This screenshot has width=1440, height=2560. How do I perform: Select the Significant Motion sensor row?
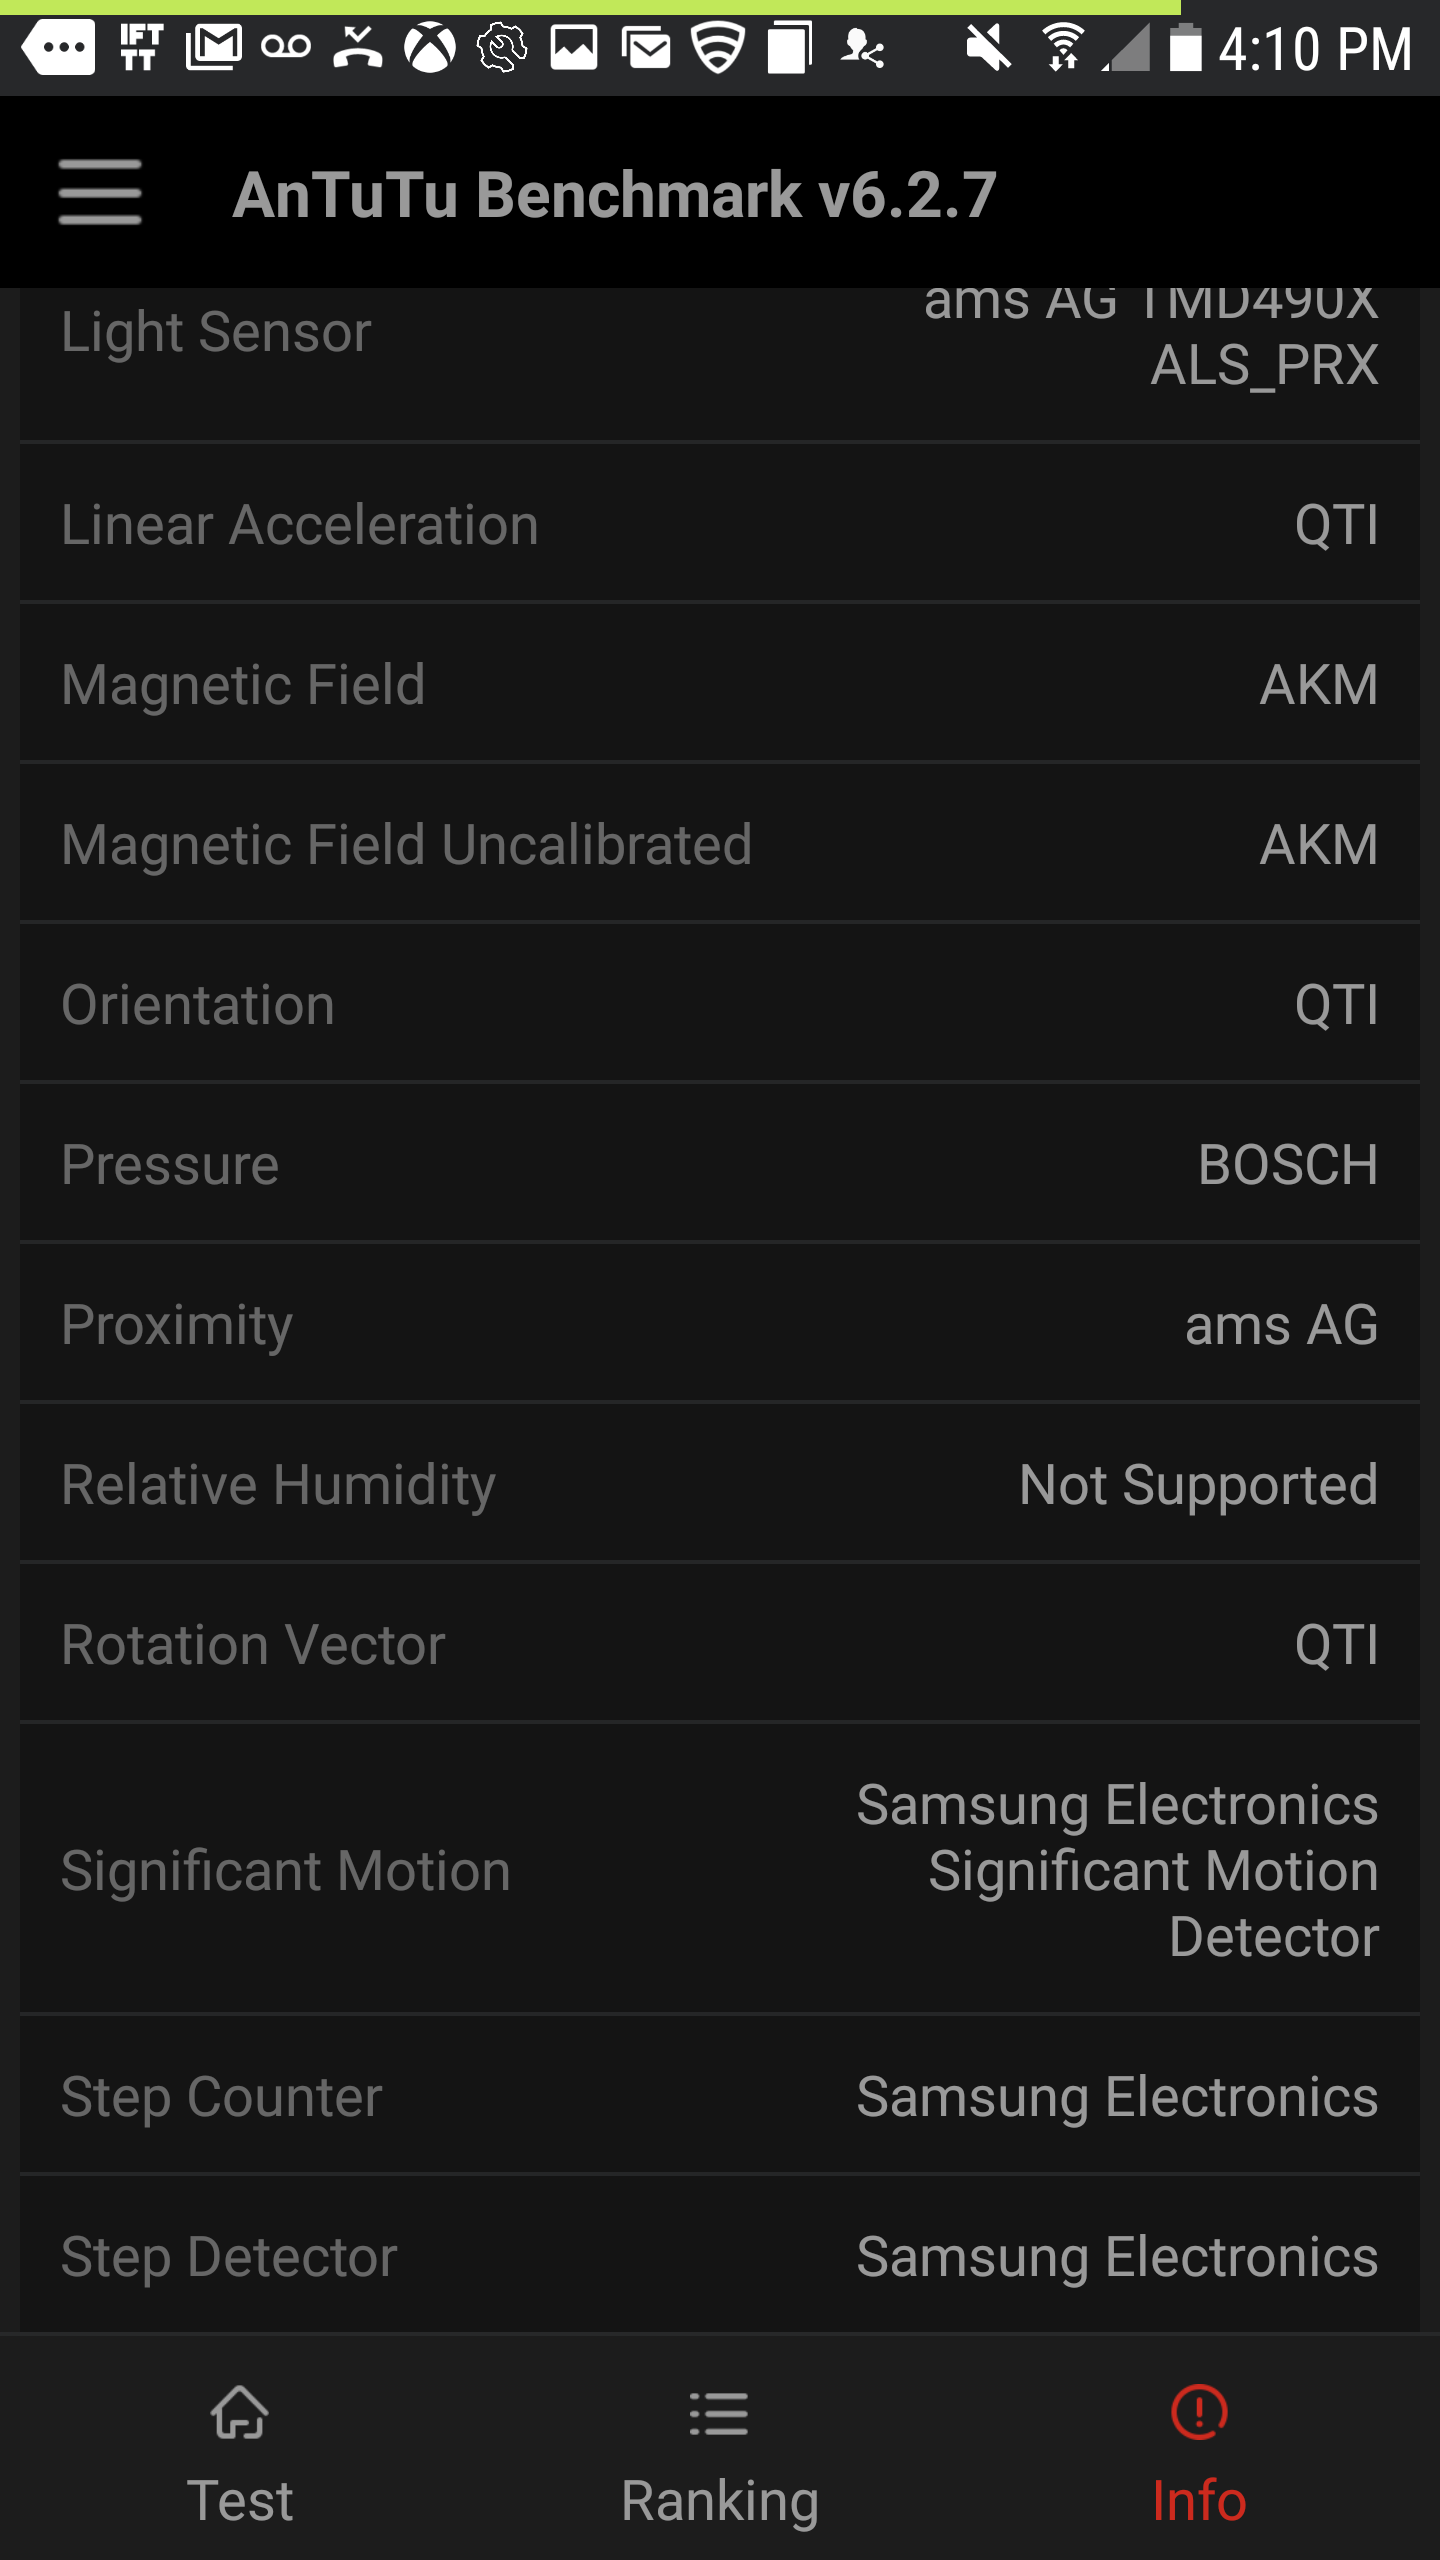click(720, 1870)
